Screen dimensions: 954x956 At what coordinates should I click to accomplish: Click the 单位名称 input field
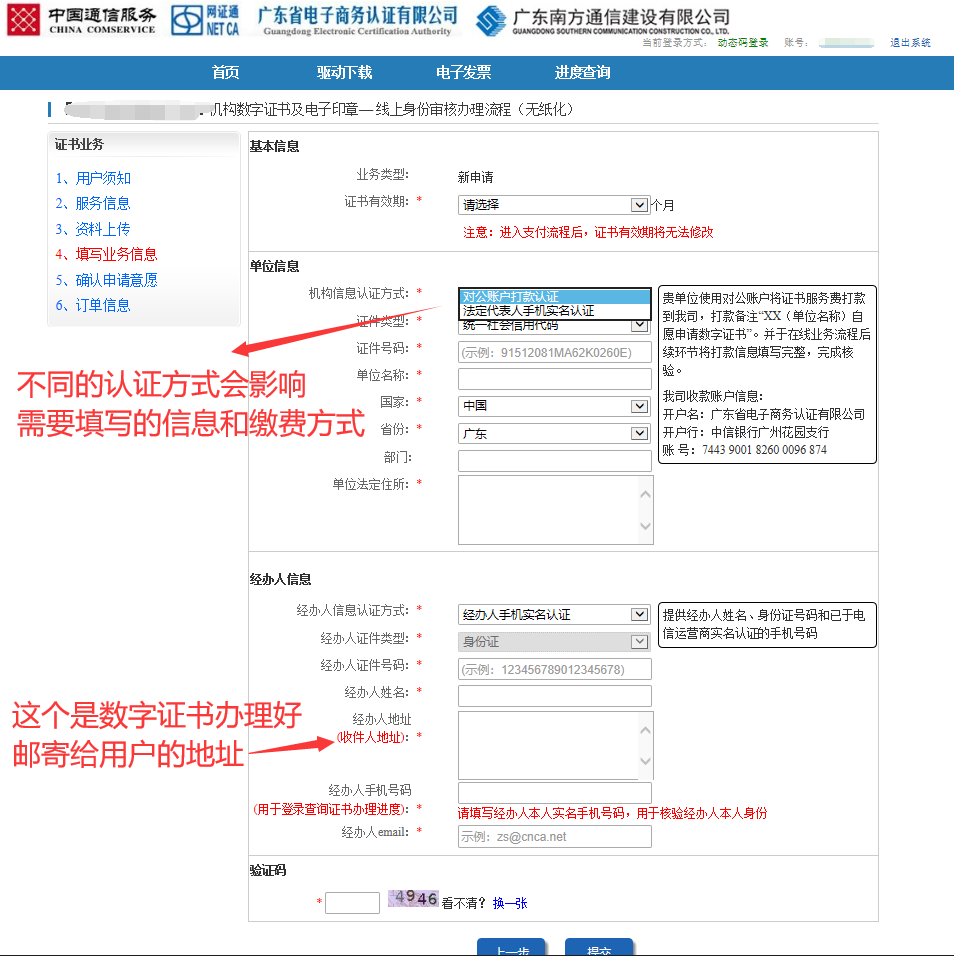tap(554, 379)
